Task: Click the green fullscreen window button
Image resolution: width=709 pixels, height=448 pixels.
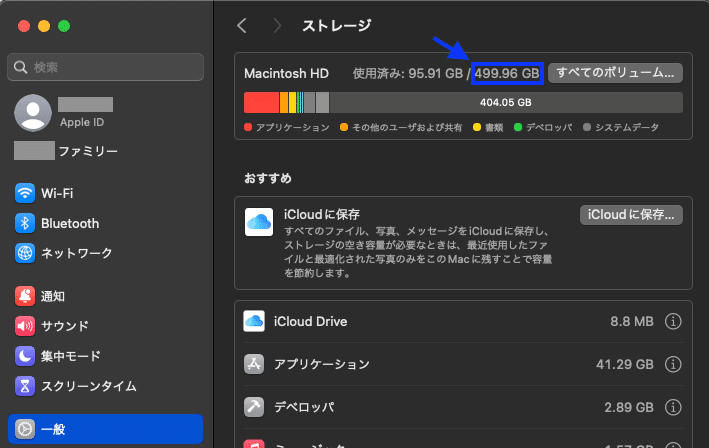Action: (x=64, y=26)
